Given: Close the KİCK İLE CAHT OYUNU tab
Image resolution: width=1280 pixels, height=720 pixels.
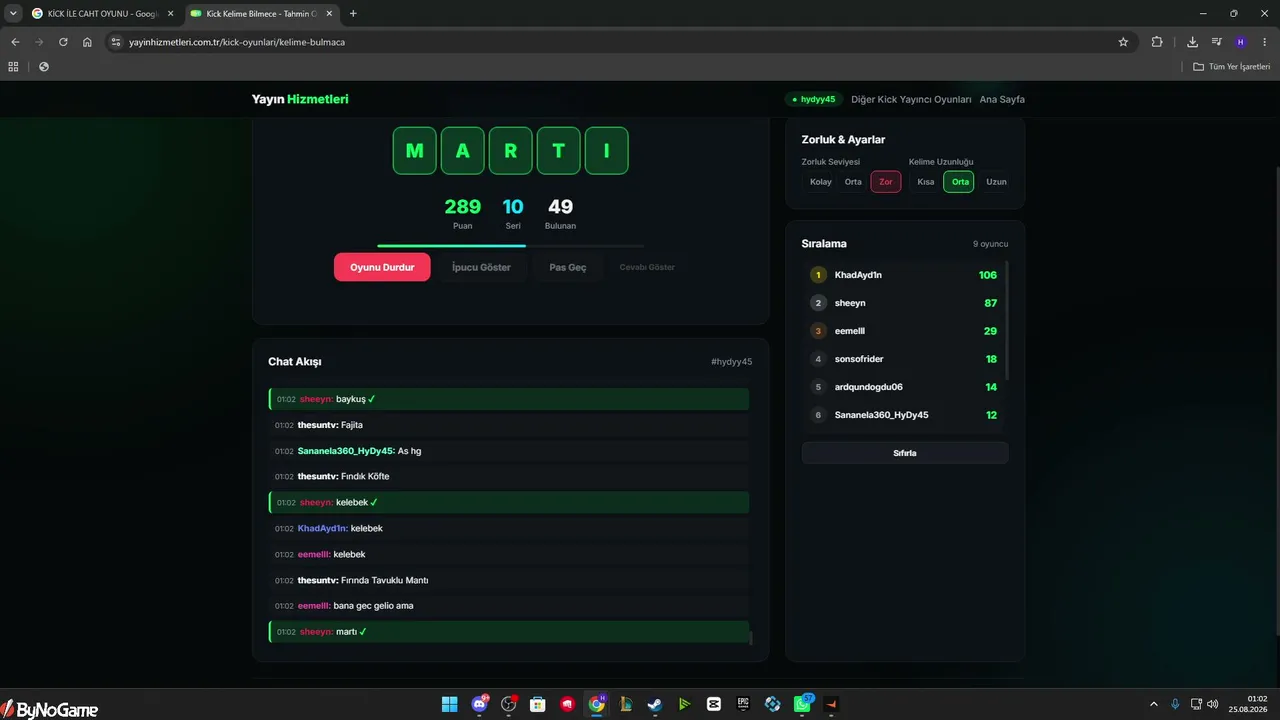Looking at the screenshot, I should 170,14.
